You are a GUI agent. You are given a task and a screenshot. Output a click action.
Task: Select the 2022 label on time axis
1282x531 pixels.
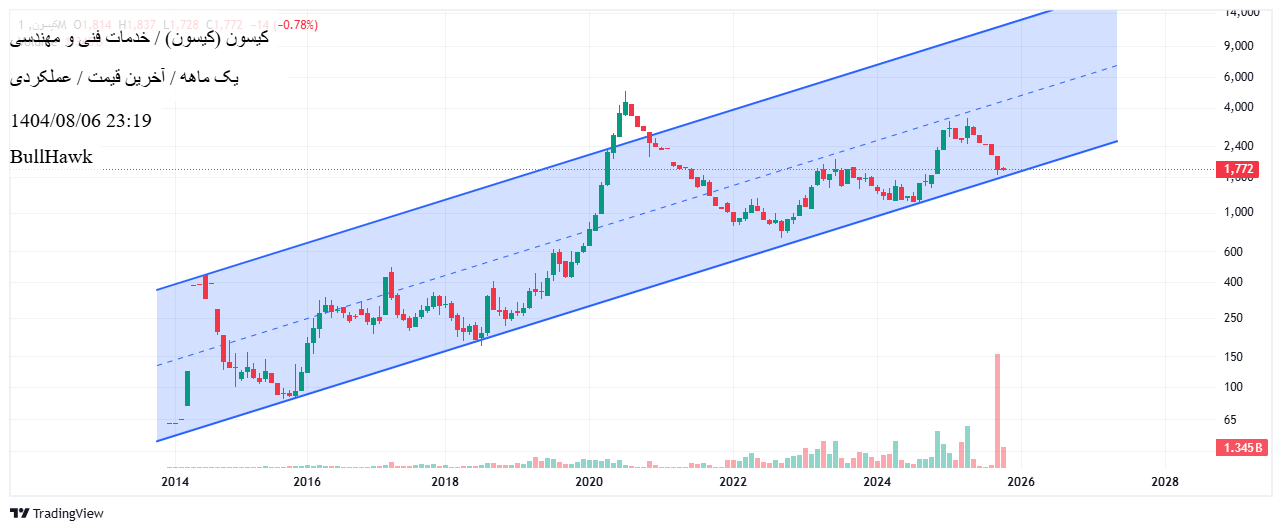click(x=733, y=482)
